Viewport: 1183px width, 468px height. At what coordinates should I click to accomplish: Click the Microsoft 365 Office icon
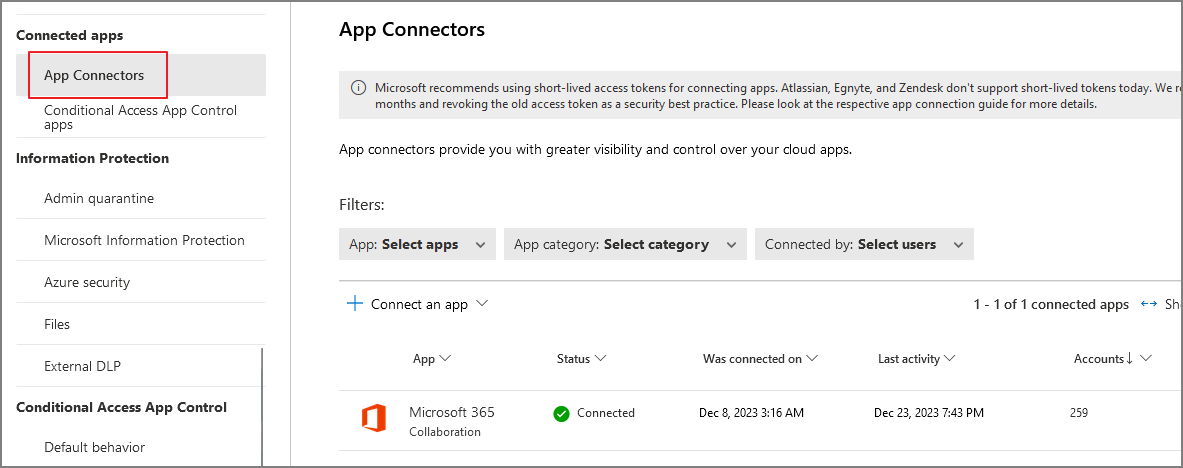click(x=373, y=420)
